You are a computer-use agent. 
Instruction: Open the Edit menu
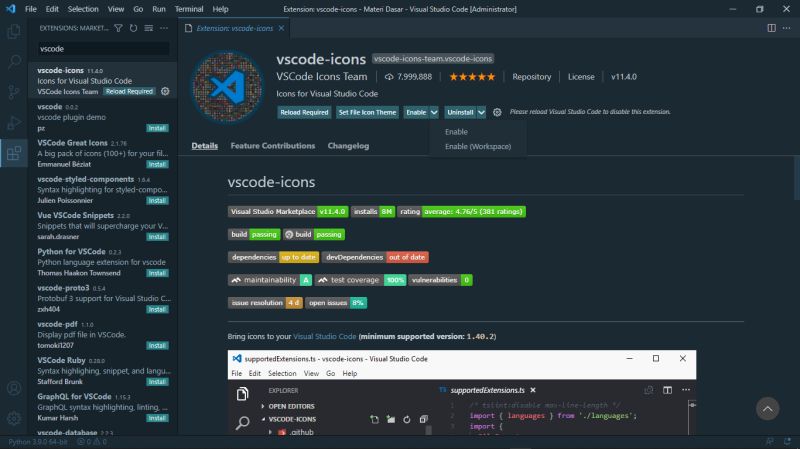click(52, 9)
